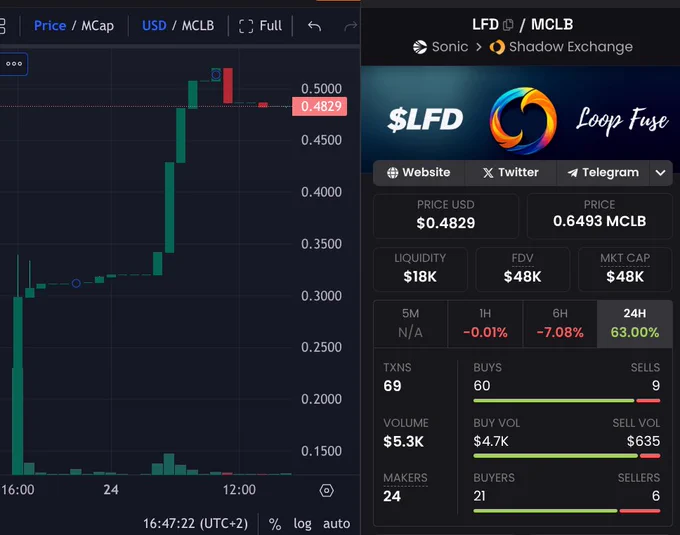This screenshot has height=535, width=680.
Task: Open the three-dots chart menu
Action: 13,64
